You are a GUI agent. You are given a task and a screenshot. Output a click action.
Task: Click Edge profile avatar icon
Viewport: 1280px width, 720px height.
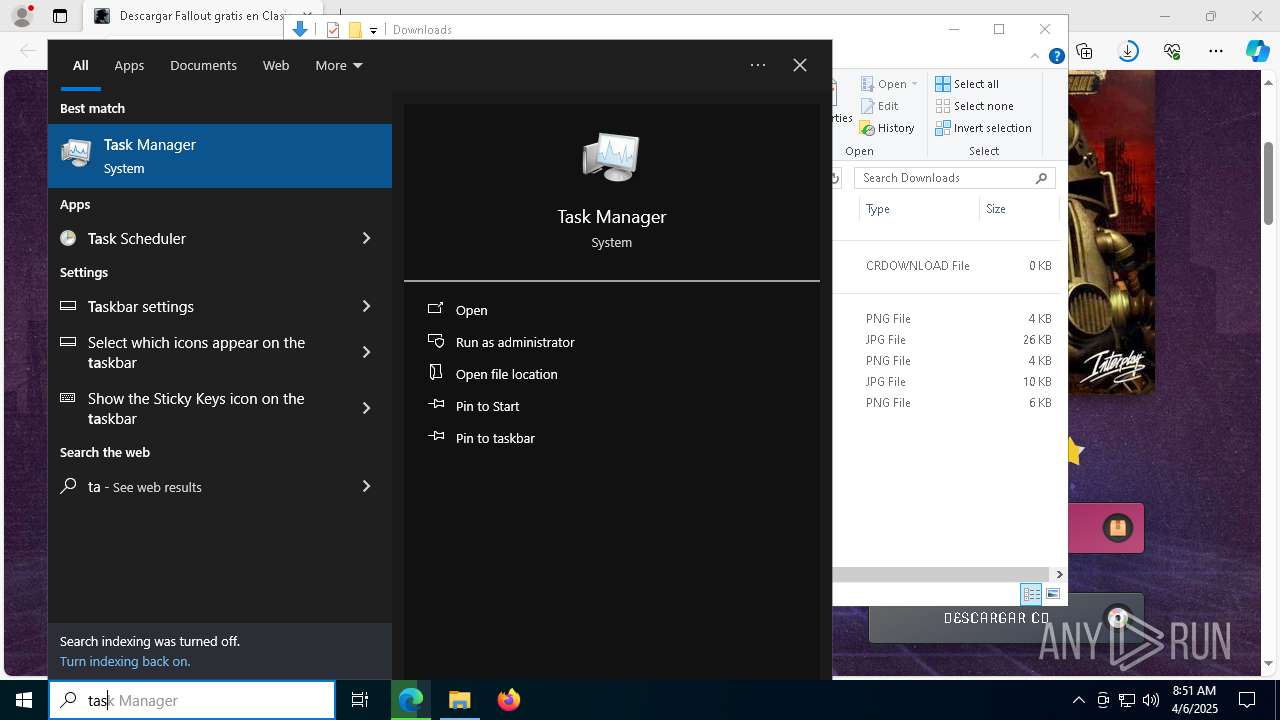pos(21,16)
